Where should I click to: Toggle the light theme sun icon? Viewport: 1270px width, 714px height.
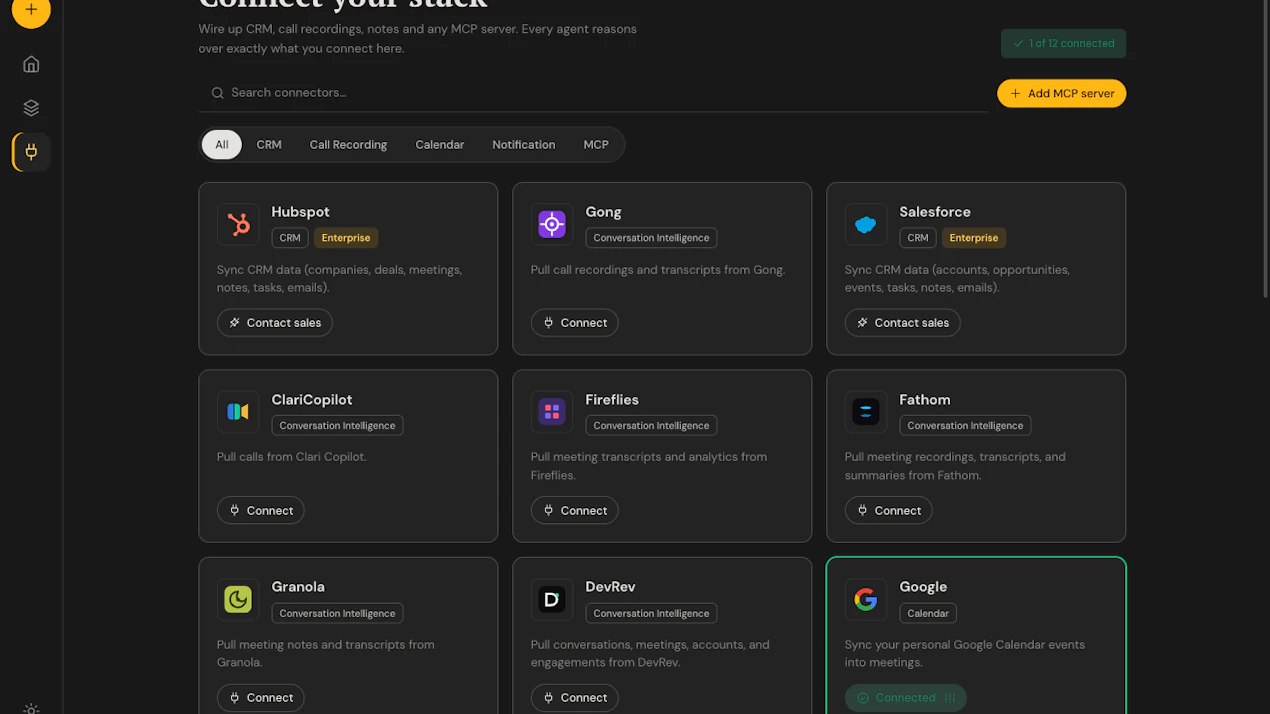tap(31, 709)
